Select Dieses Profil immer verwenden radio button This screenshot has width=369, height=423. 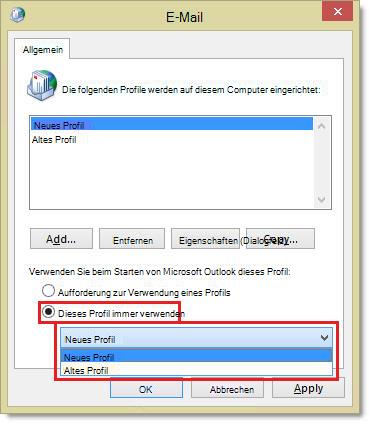tap(48, 312)
